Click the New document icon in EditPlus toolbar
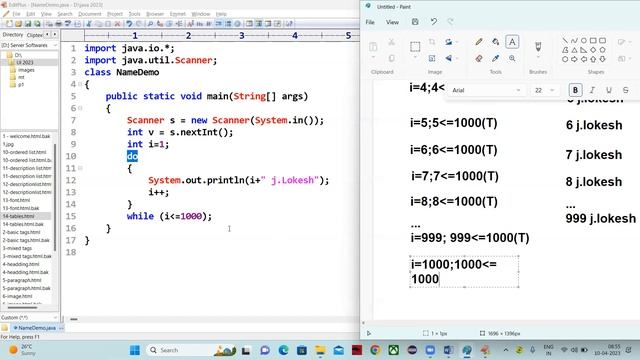This screenshot has width=640, height=360. coord(9,24)
